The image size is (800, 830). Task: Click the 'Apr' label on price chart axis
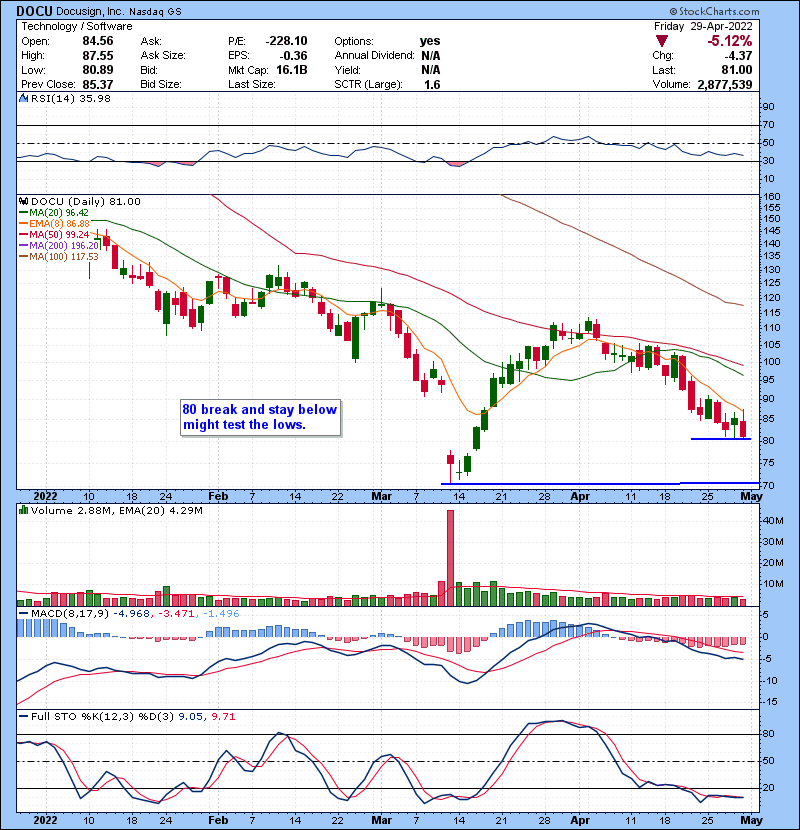580,497
